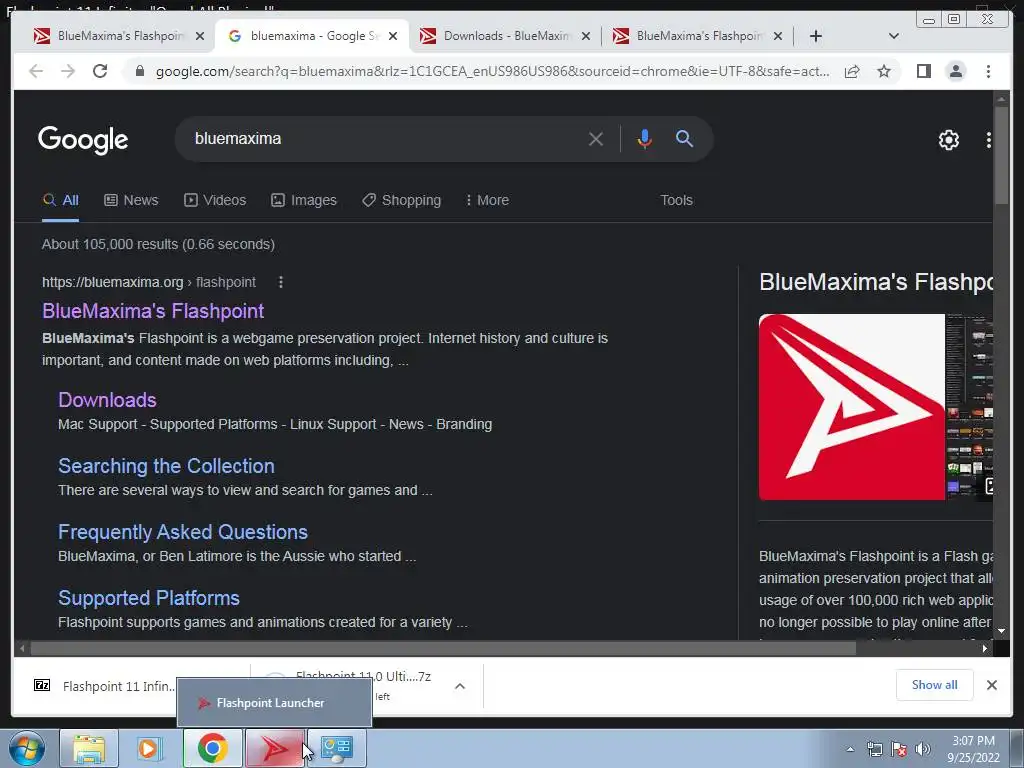Expand the tab search dropdown arrow
1024x768 pixels.
click(x=893, y=36)
